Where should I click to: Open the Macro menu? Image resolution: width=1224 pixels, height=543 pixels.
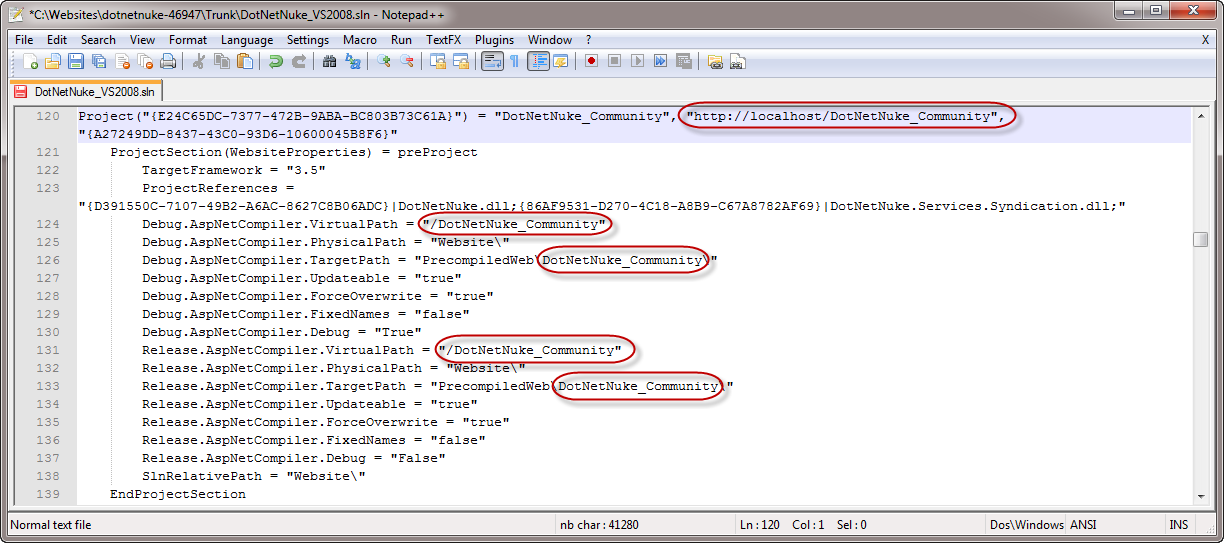pyautogui.click(x=360, y=40)
